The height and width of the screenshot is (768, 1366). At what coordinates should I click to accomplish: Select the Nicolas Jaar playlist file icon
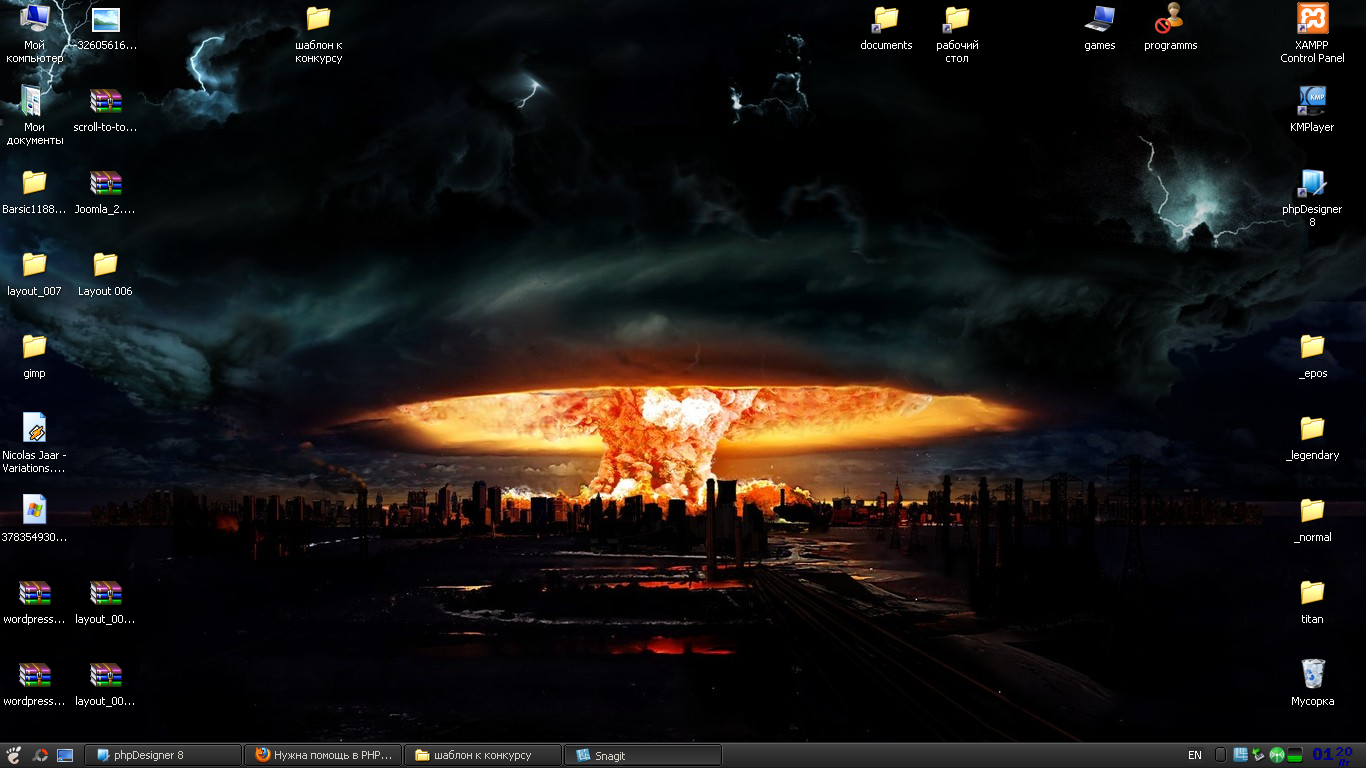click(34, 430)
